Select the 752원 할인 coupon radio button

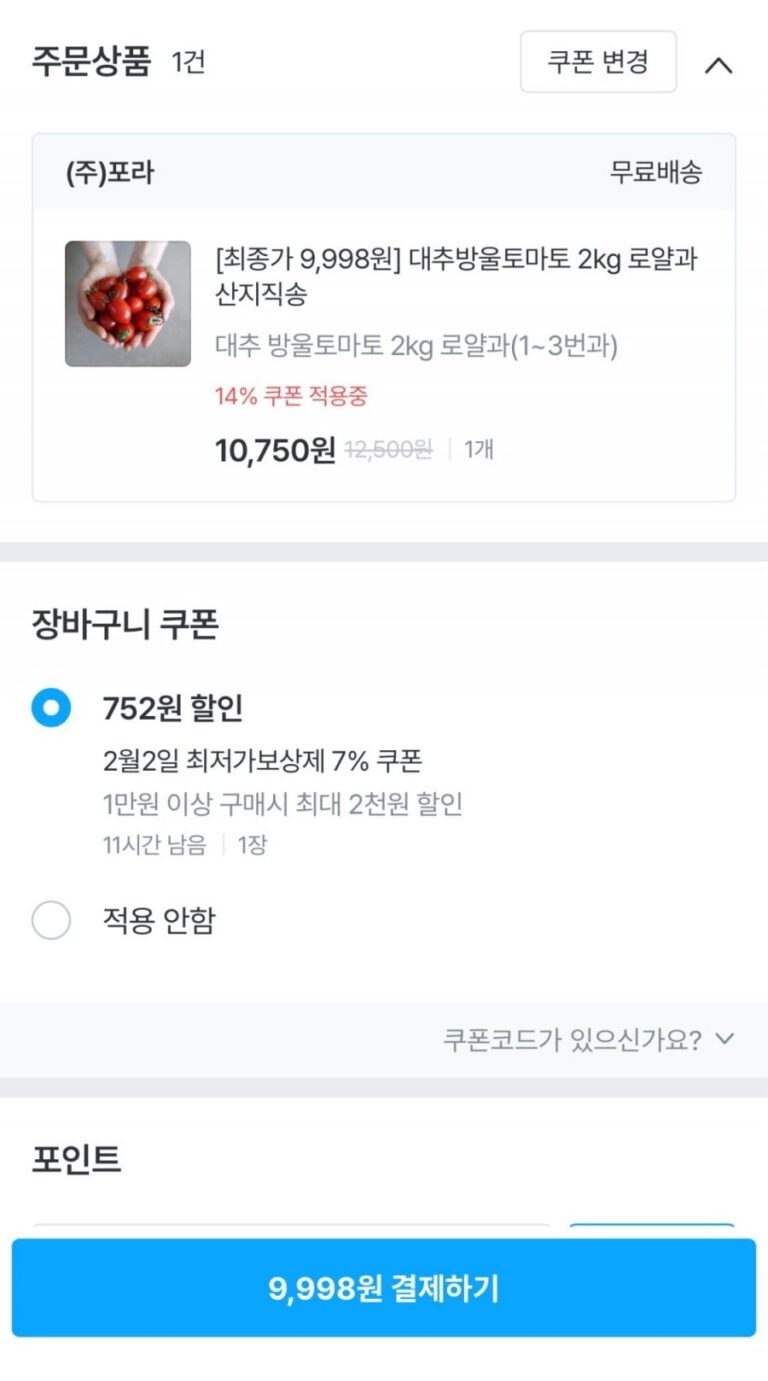click(51, 709)
